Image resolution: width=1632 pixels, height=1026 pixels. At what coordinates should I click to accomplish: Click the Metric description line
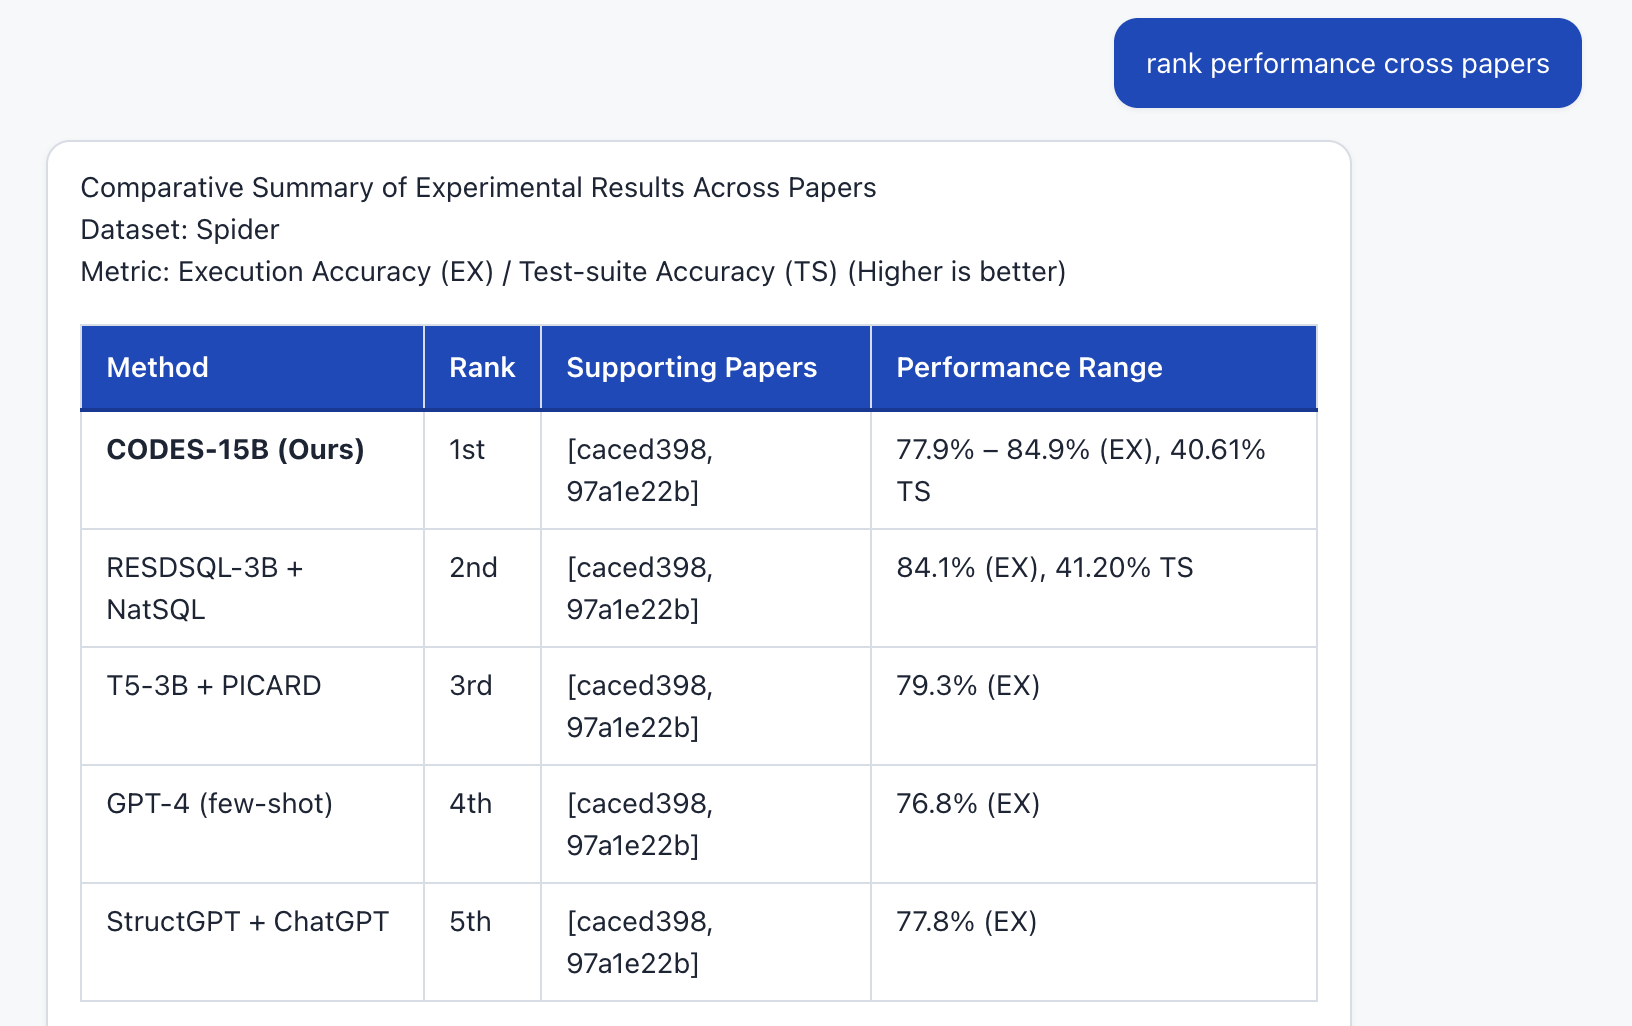[573, 272]
